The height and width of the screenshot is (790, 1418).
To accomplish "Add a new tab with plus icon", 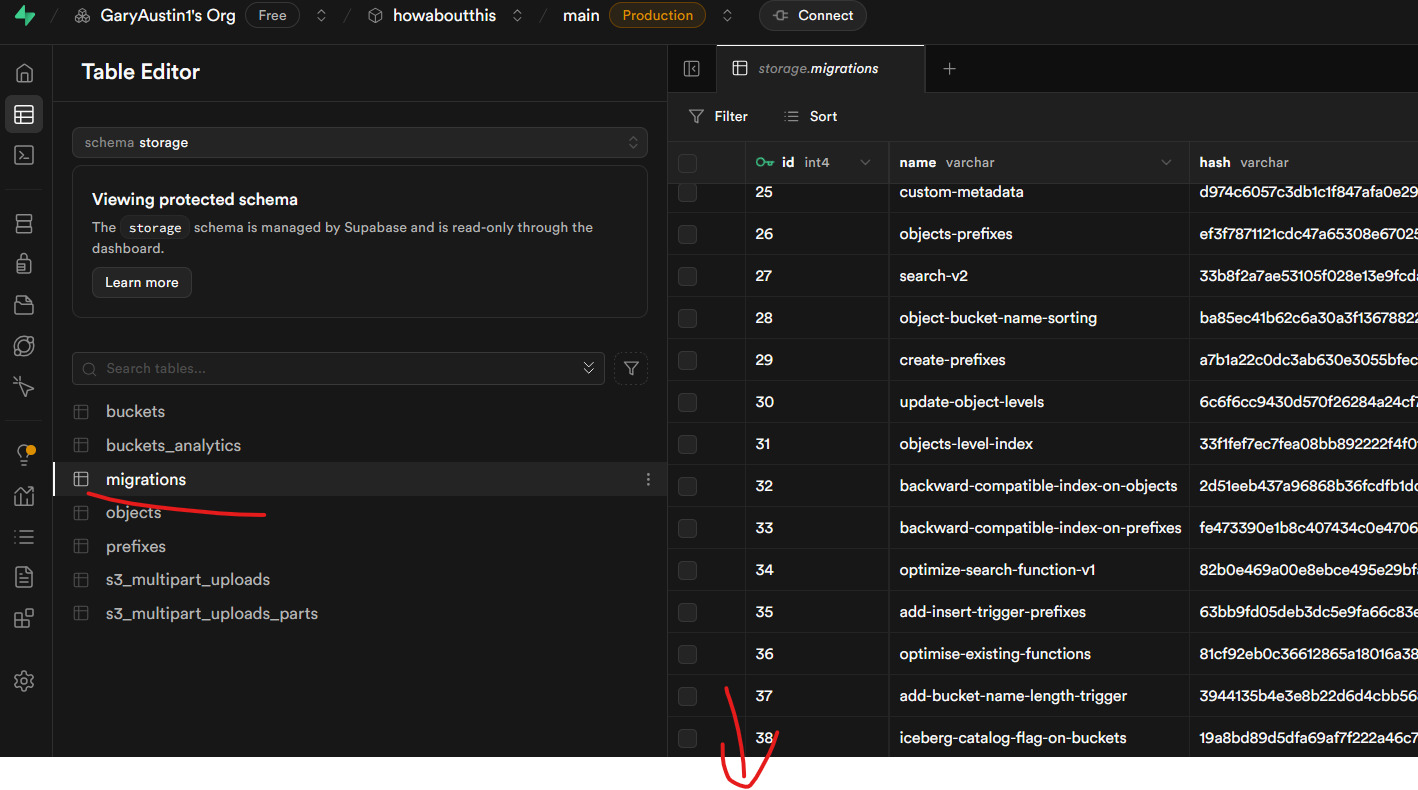I will (950, 69).
